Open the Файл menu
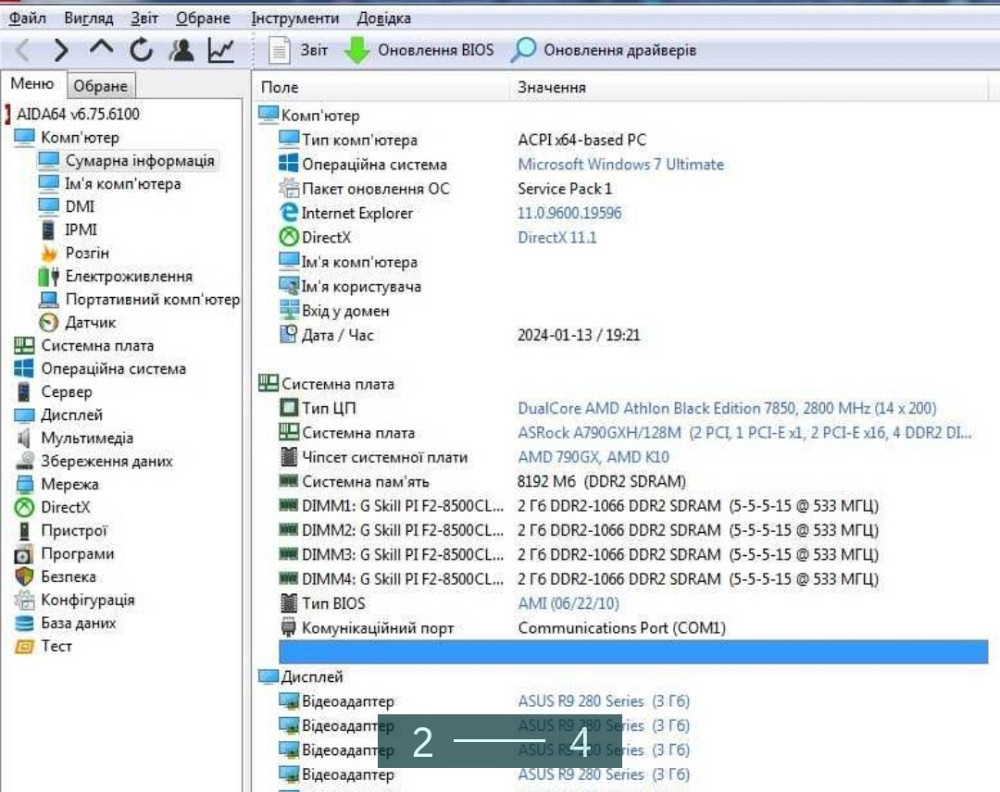1000x792 pixels. click(27, 18)
